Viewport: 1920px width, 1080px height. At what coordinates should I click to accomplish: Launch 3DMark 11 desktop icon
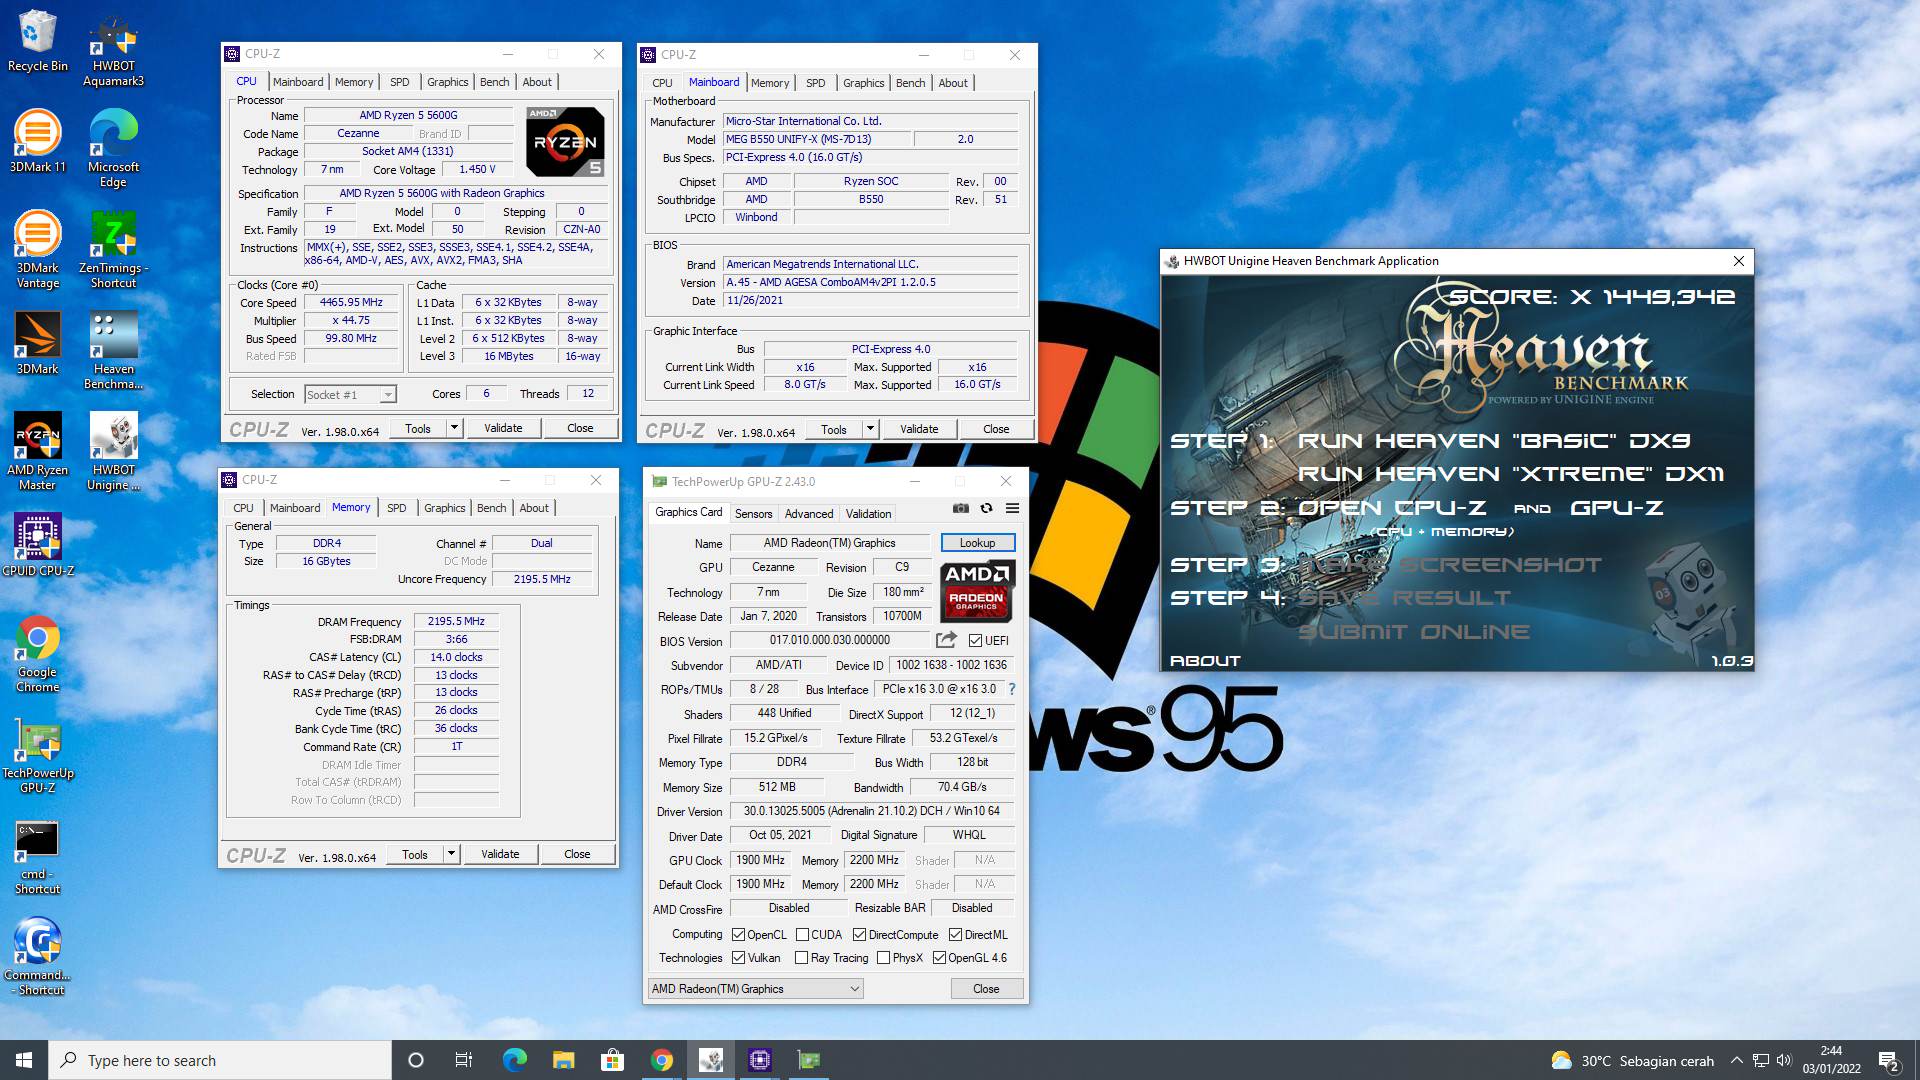(38, 141)
